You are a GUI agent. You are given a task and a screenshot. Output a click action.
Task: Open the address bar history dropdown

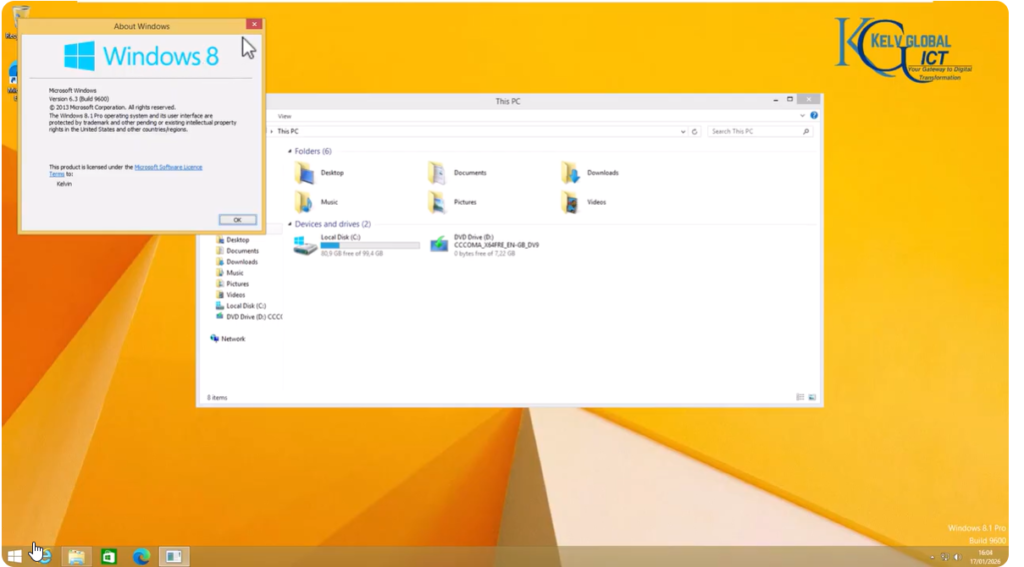[x=683, y=131]
